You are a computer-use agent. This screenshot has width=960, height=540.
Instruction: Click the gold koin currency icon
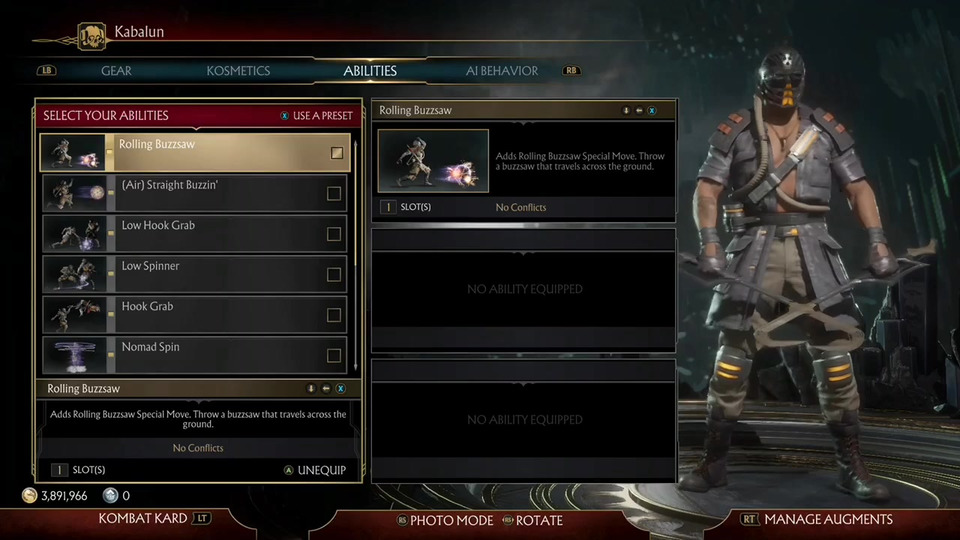click(x=29, y=495)
